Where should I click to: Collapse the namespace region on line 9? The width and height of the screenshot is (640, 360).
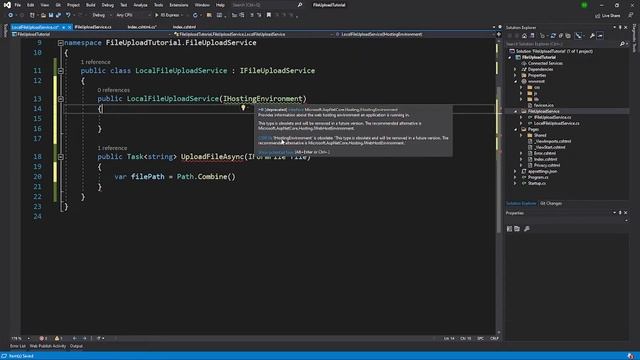pyautogui.click(x=60, y=43)
